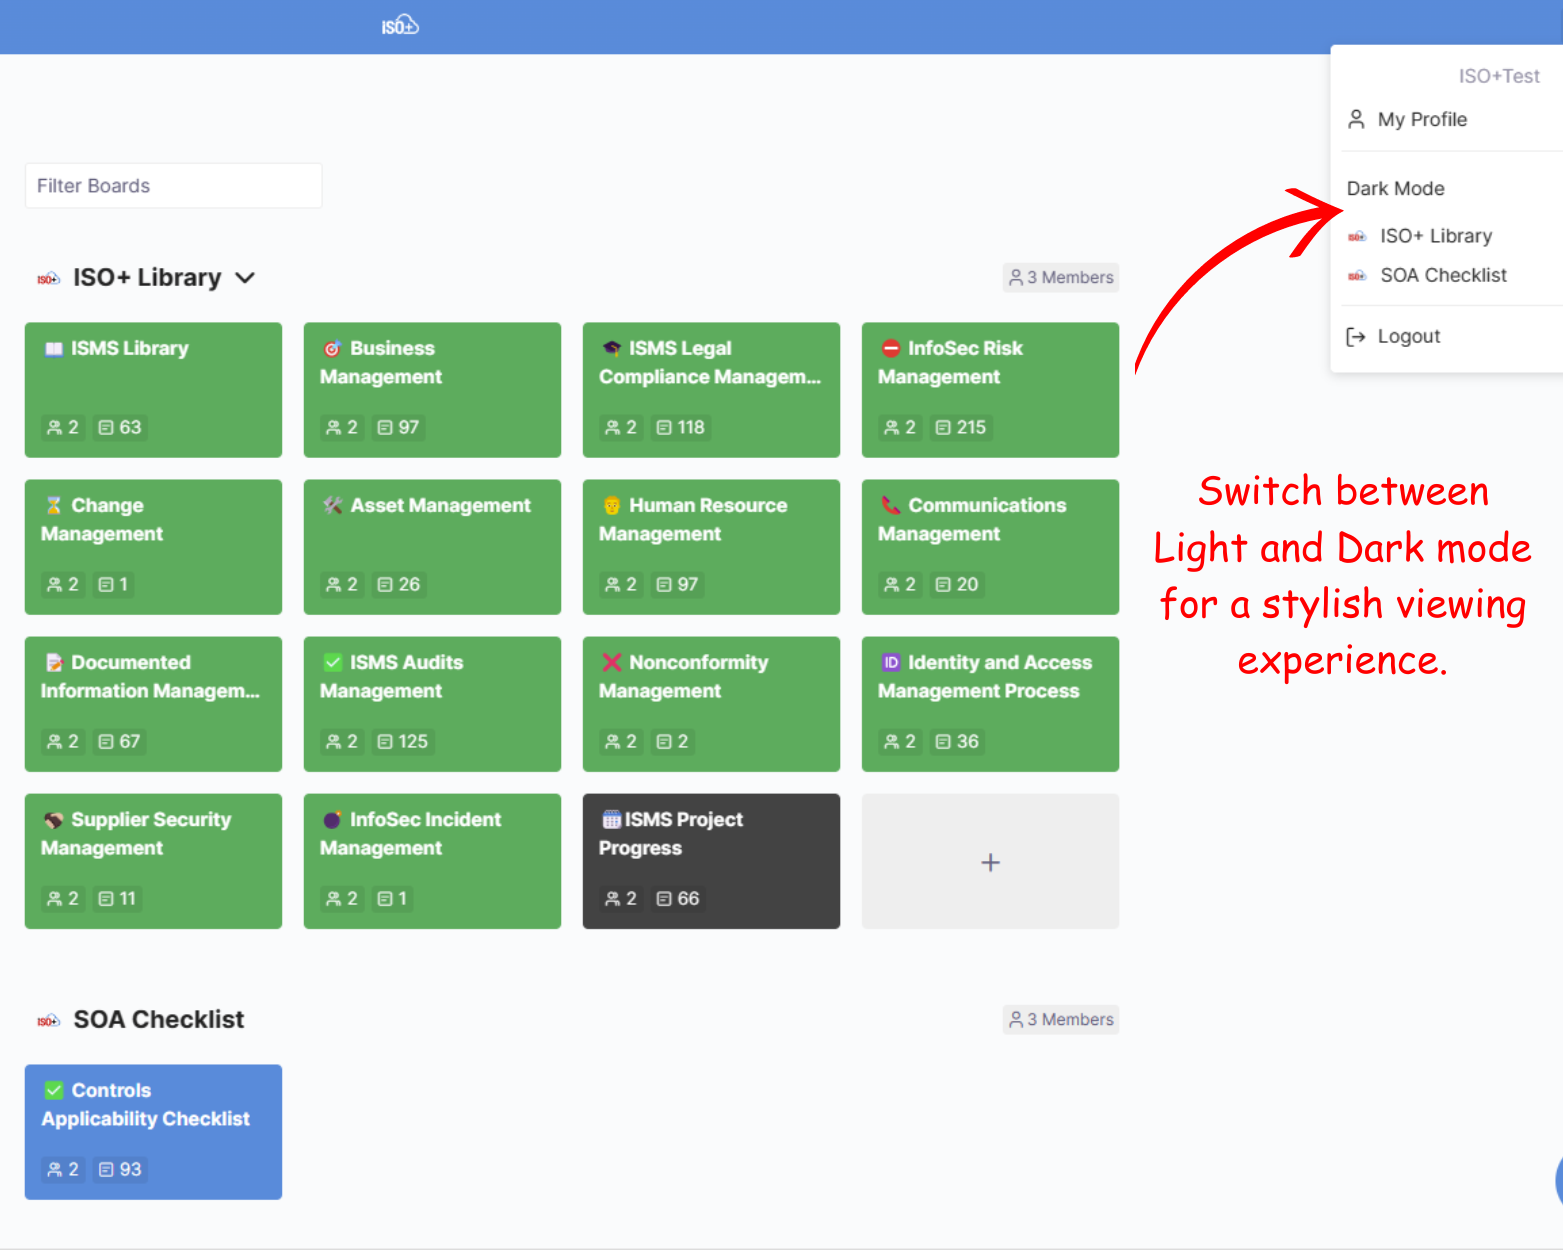Select ISO+ Library in the user menu
1563x1250 pixels.
point(1435,236)
